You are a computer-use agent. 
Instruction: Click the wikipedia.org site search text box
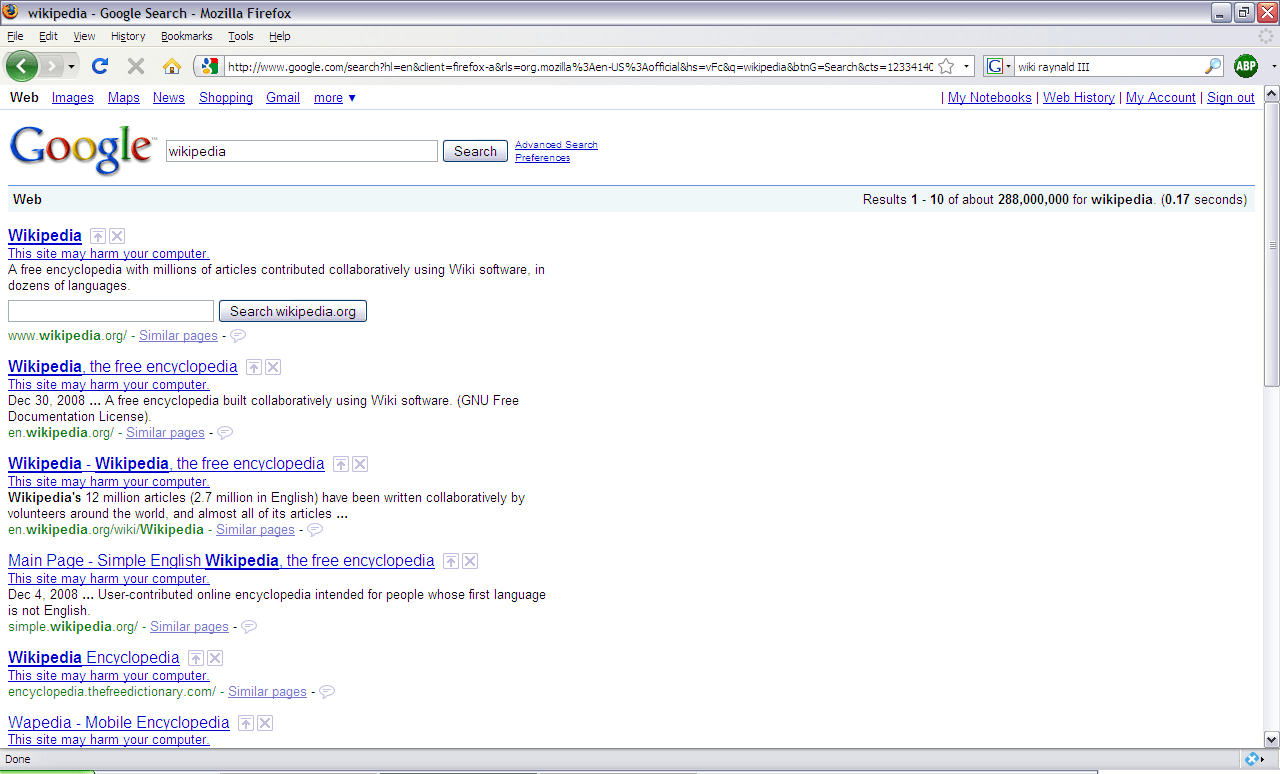click(111, 311)
